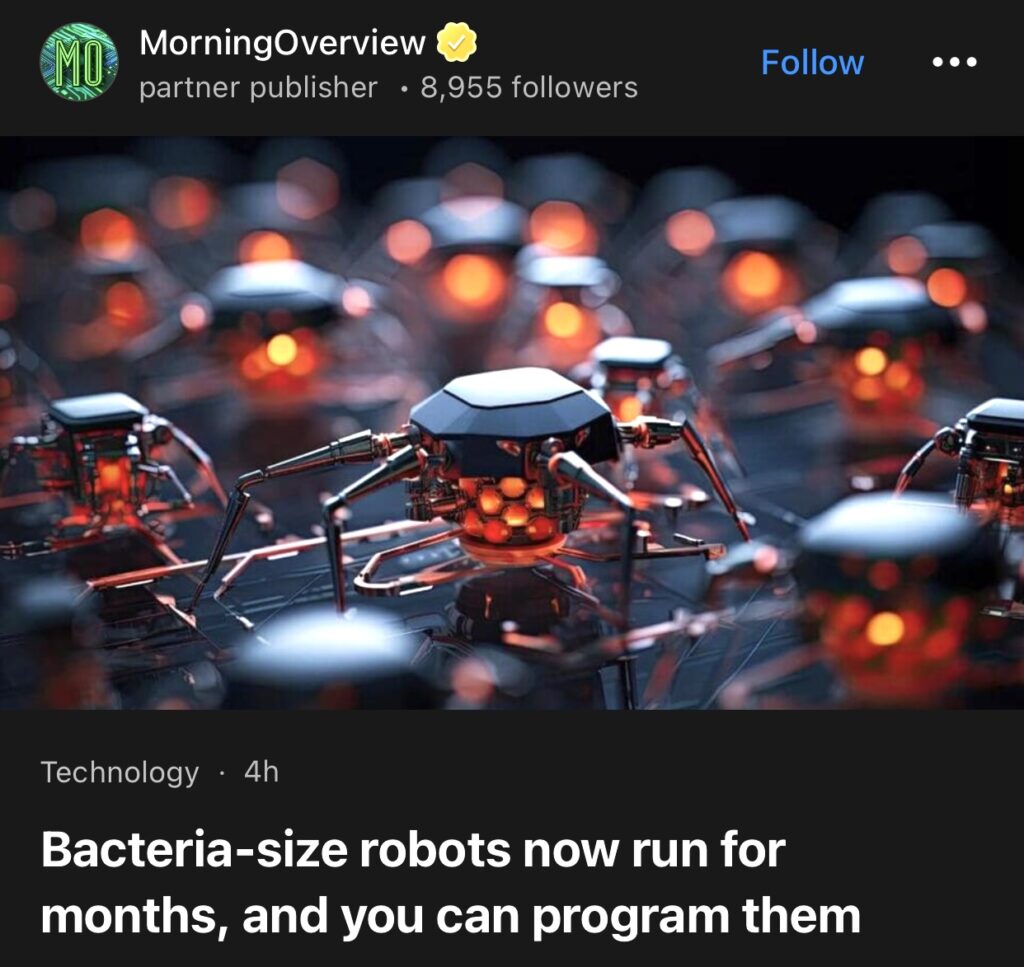Image resolution: width=1024 pixels, height=967 pixels.
Task: Show post options via the ellipsis
Action: pos(954,63)
